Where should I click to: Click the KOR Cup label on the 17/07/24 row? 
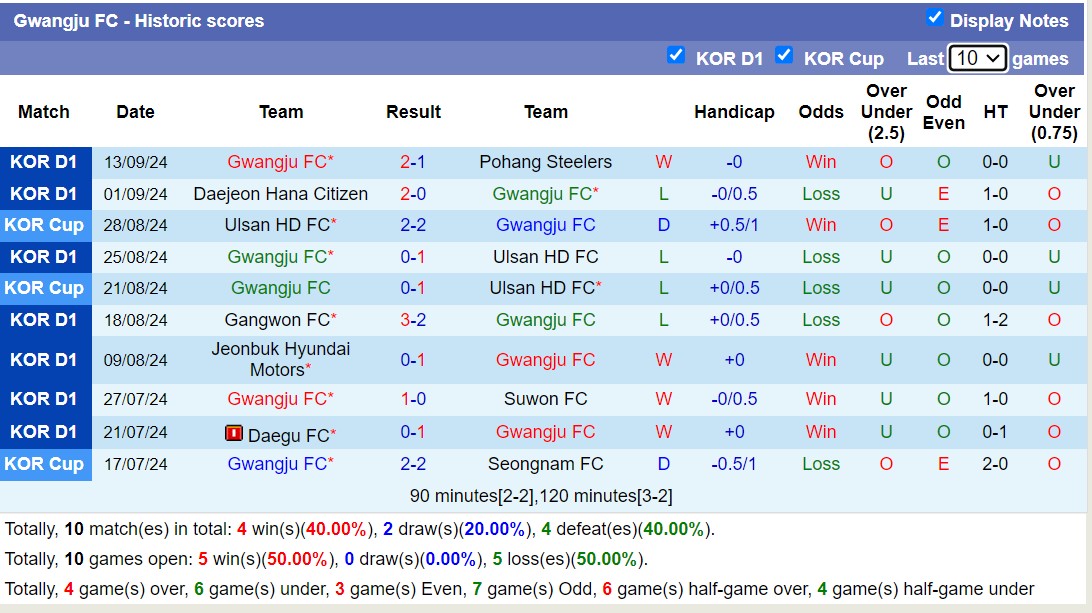pyautogui.click(x=45, y=464)
